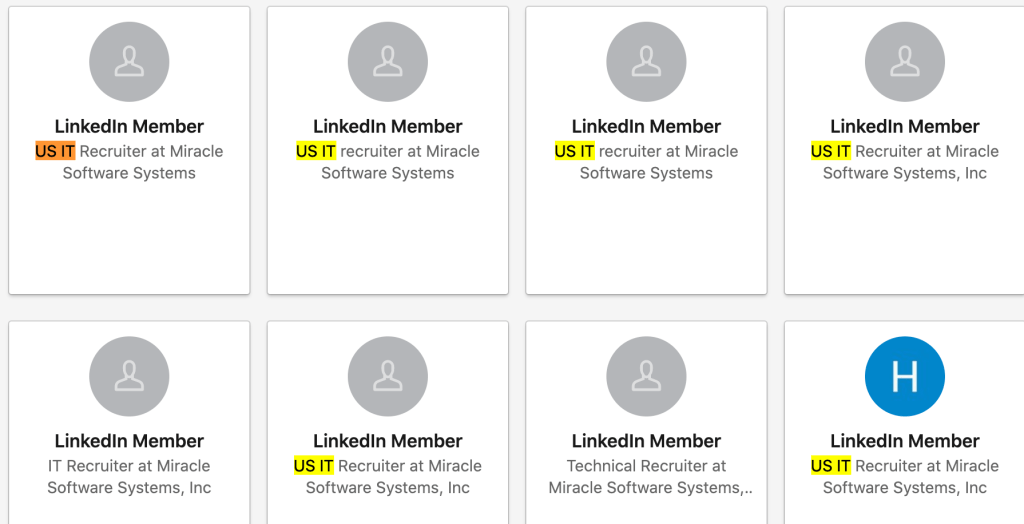Open the "Technical Recruiter at Miracle Software Systems" headline
The width and height of the screenshot is (1024, 524).
pyautogui.click(x=646, y=477)
